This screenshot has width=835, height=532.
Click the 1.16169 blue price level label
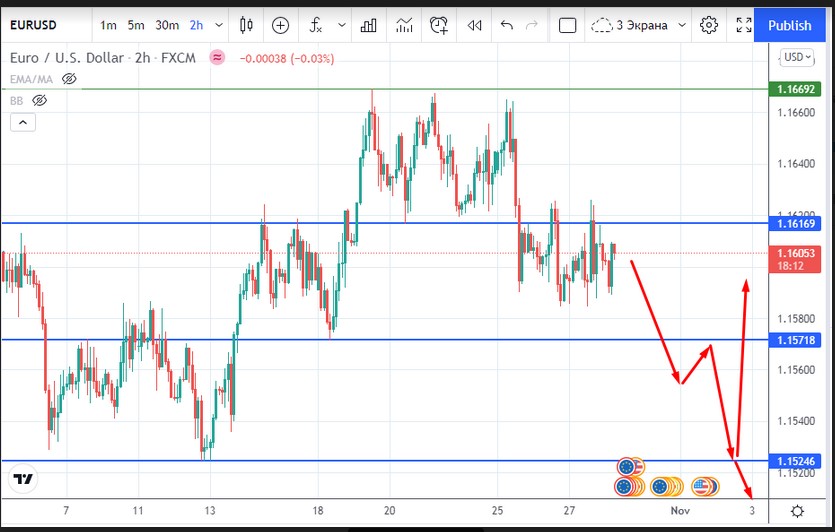797,224
